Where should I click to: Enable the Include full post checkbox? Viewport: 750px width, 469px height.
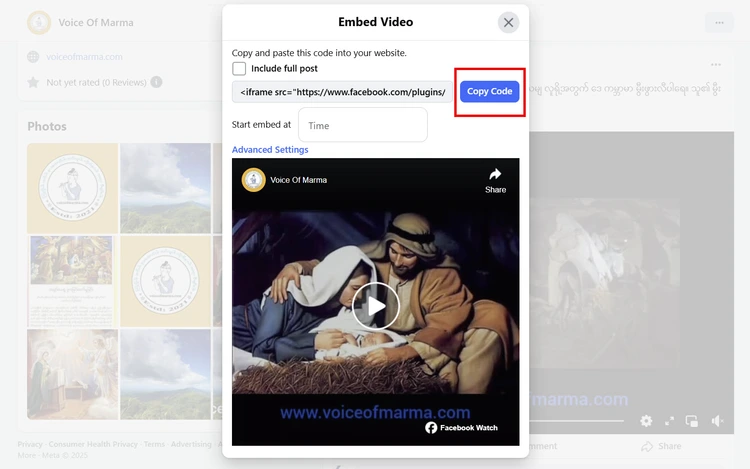coord(239,69)
